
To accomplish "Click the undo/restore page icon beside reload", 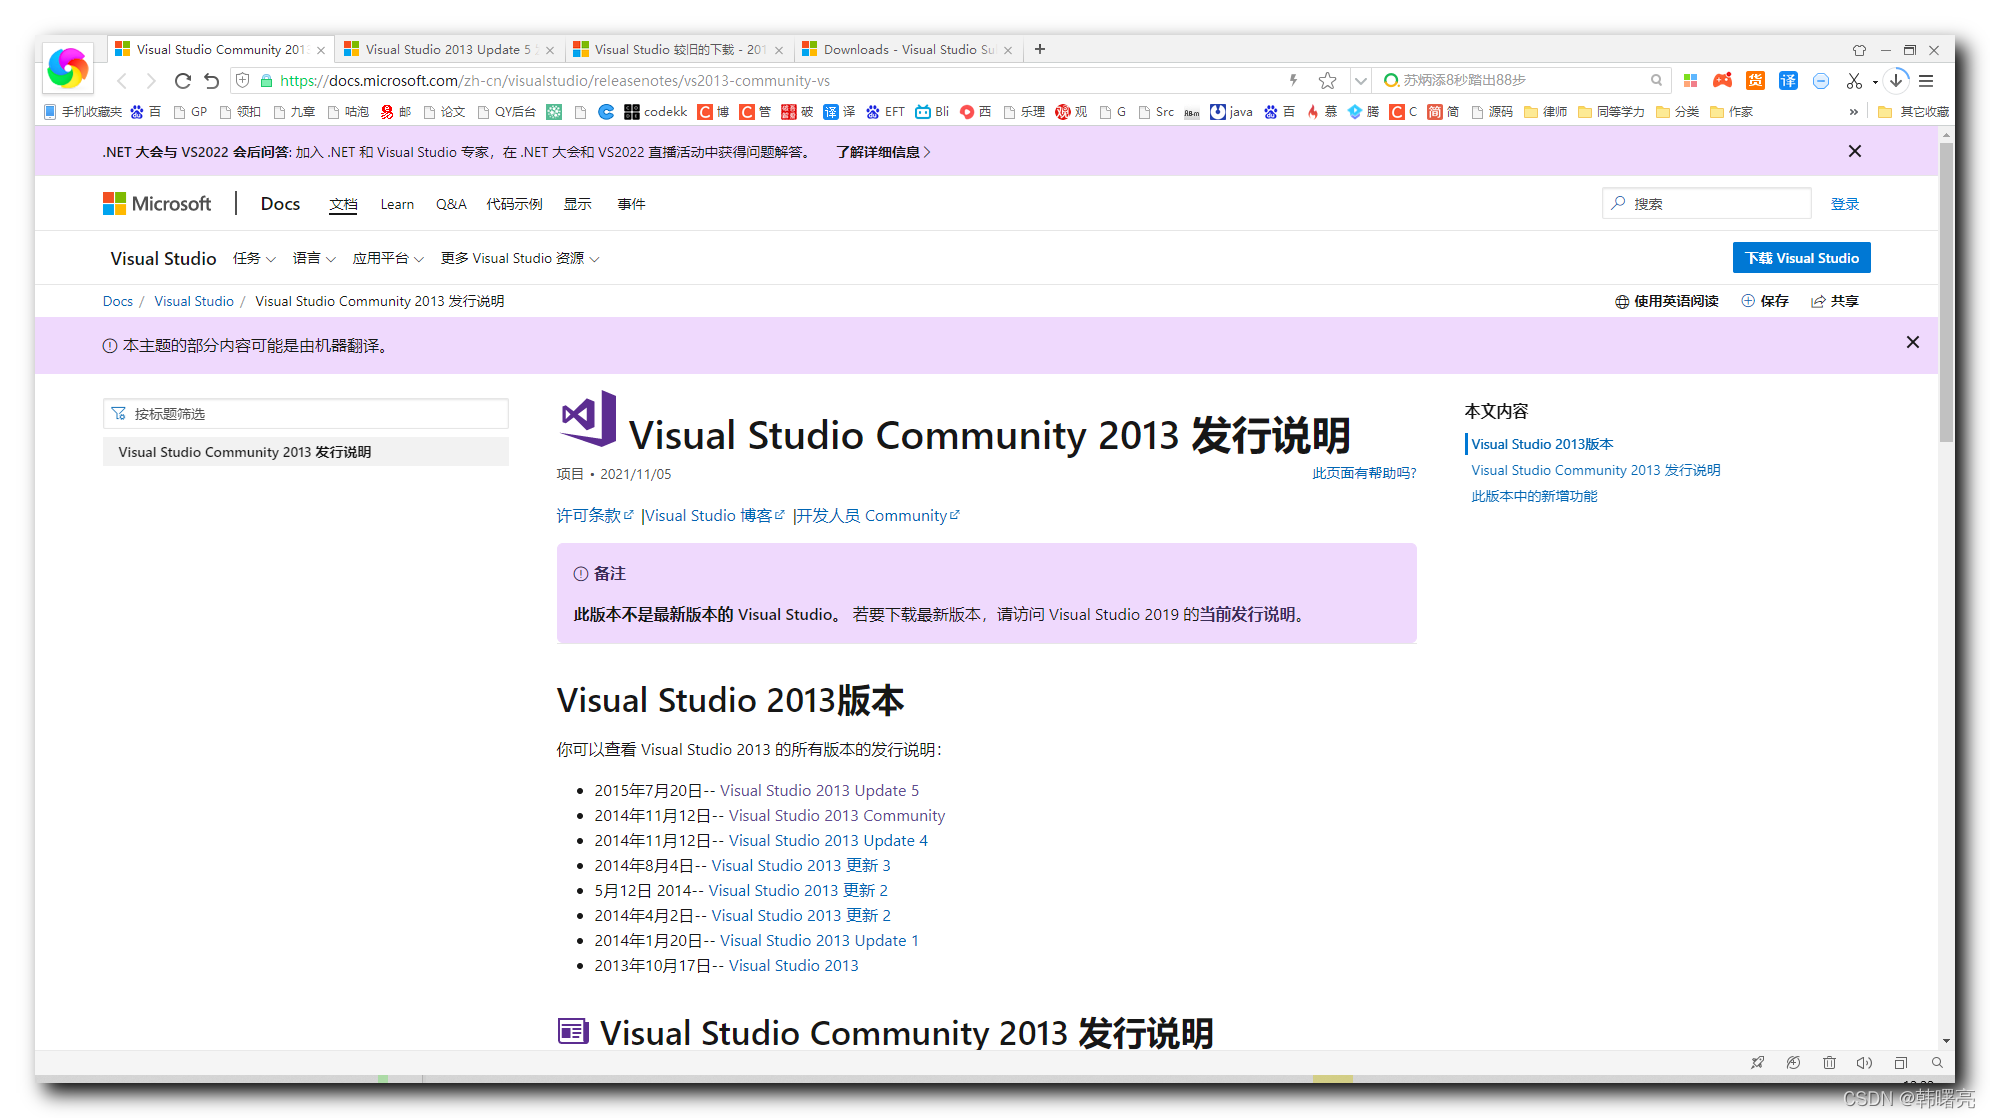I will pos(211,81).
